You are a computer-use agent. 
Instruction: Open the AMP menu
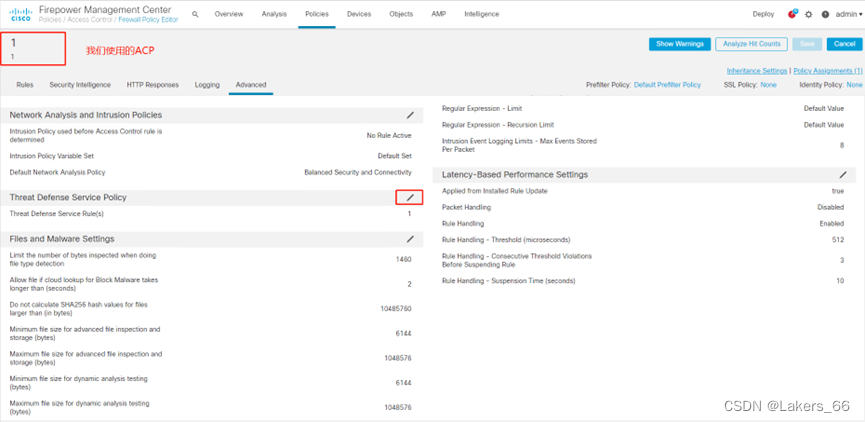coord(439,14)
